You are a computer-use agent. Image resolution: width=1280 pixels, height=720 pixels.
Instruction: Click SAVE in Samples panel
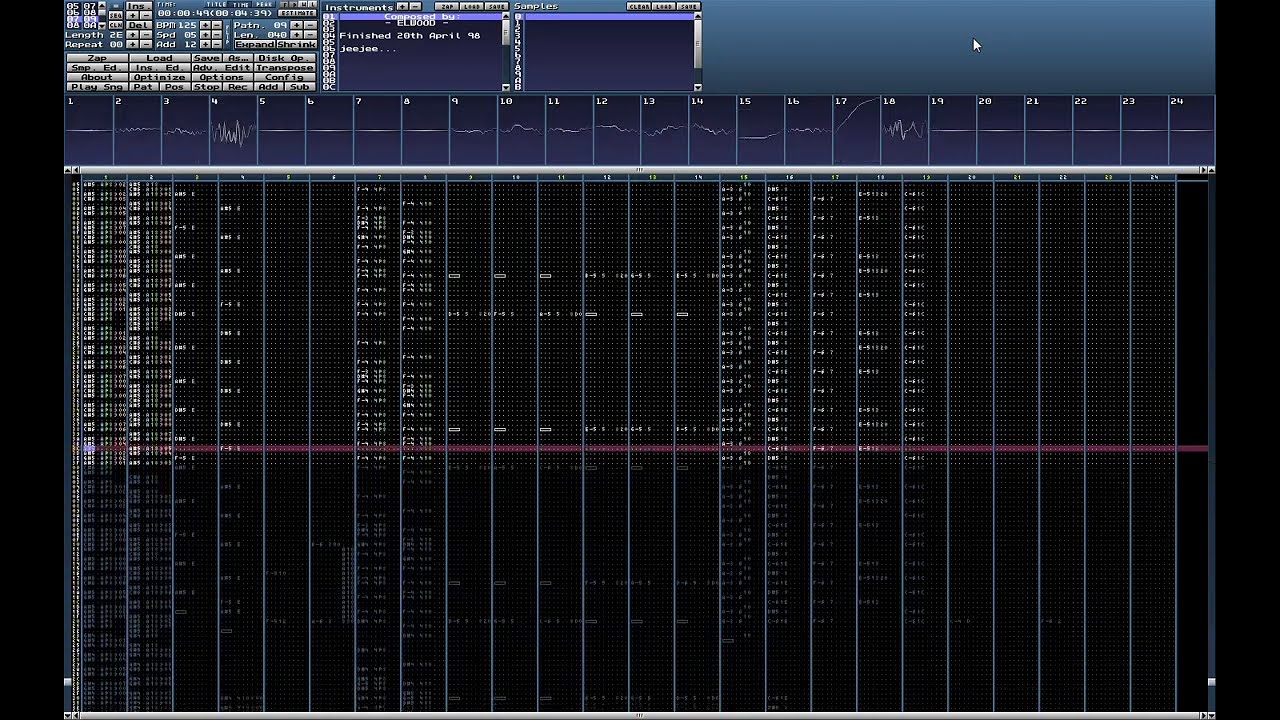[x=689, y=6]
